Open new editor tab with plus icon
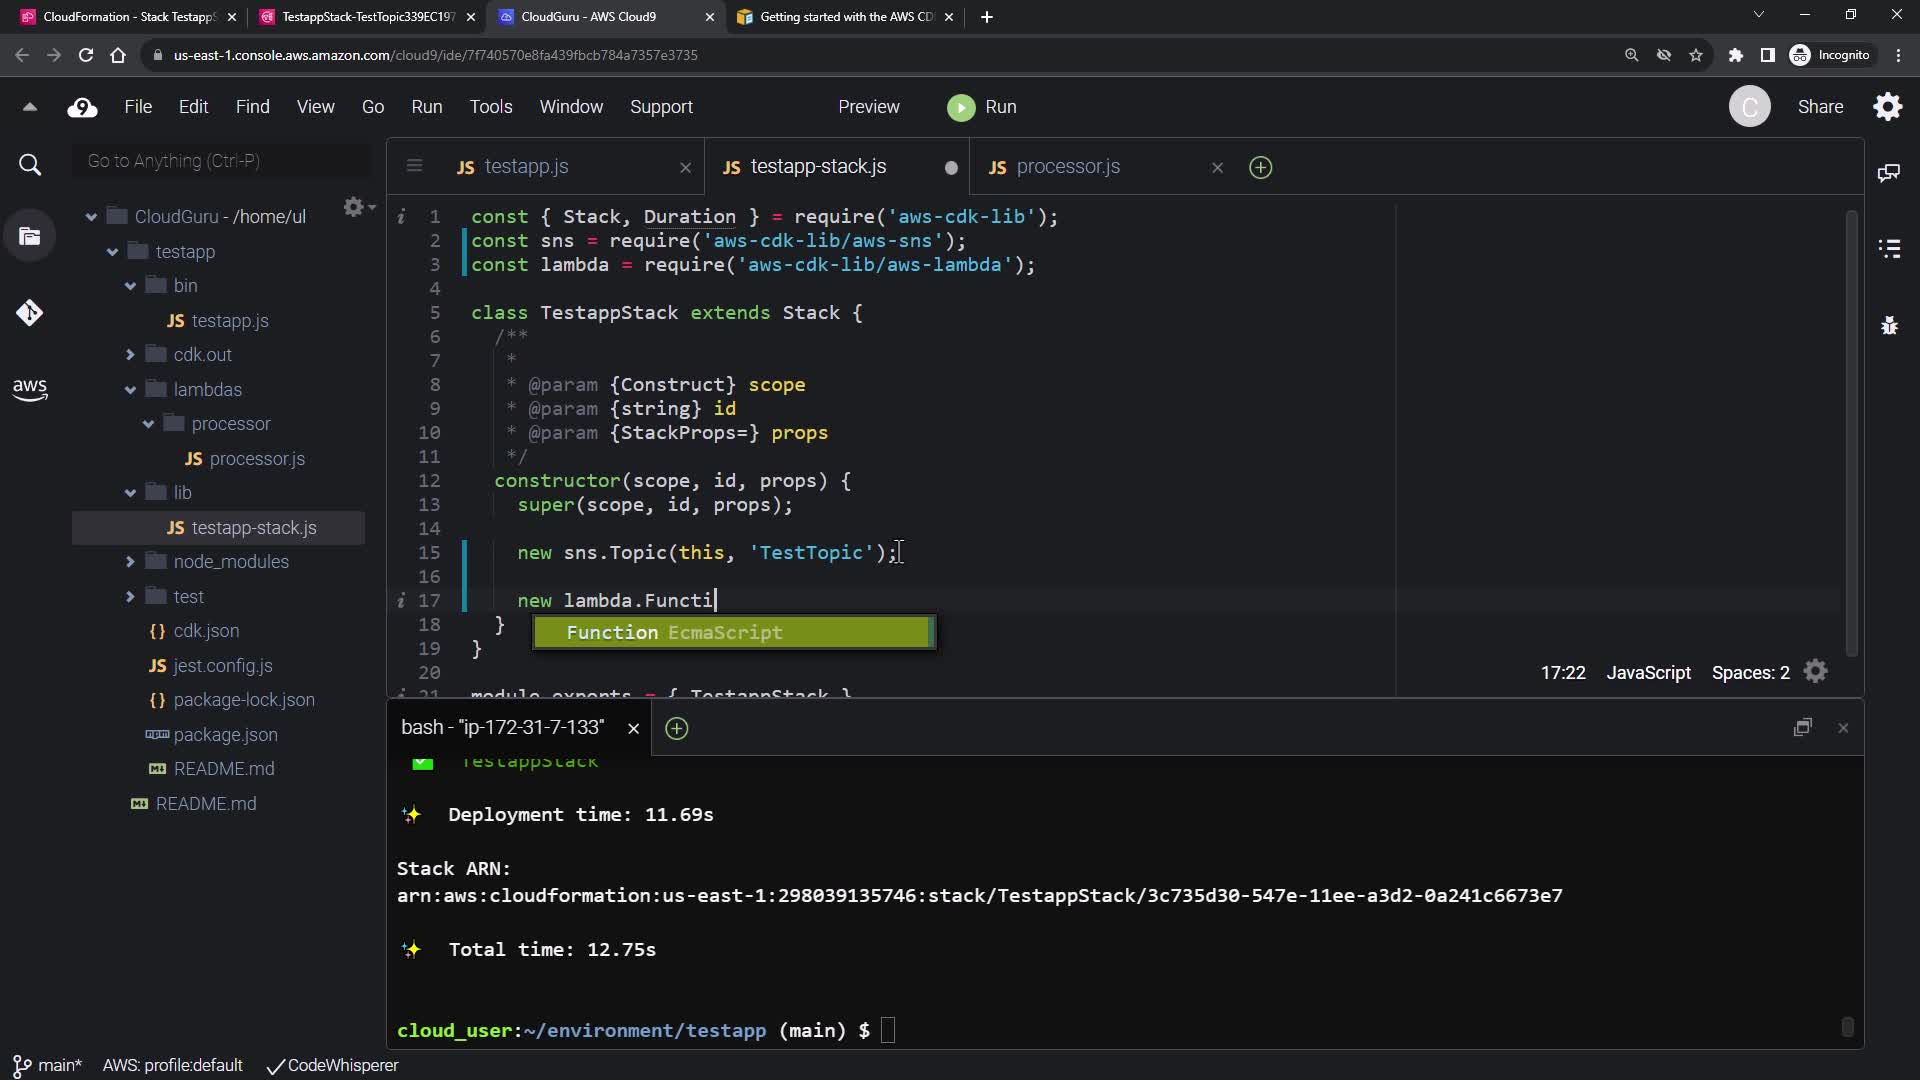 coord(1260,168)
